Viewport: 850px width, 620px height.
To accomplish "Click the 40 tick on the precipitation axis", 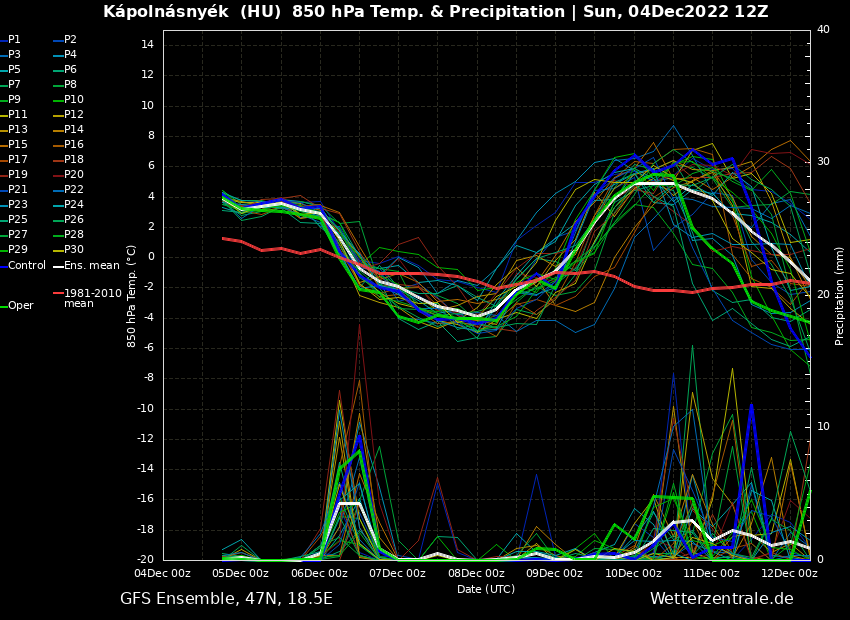I will click(x=823, y=30).
